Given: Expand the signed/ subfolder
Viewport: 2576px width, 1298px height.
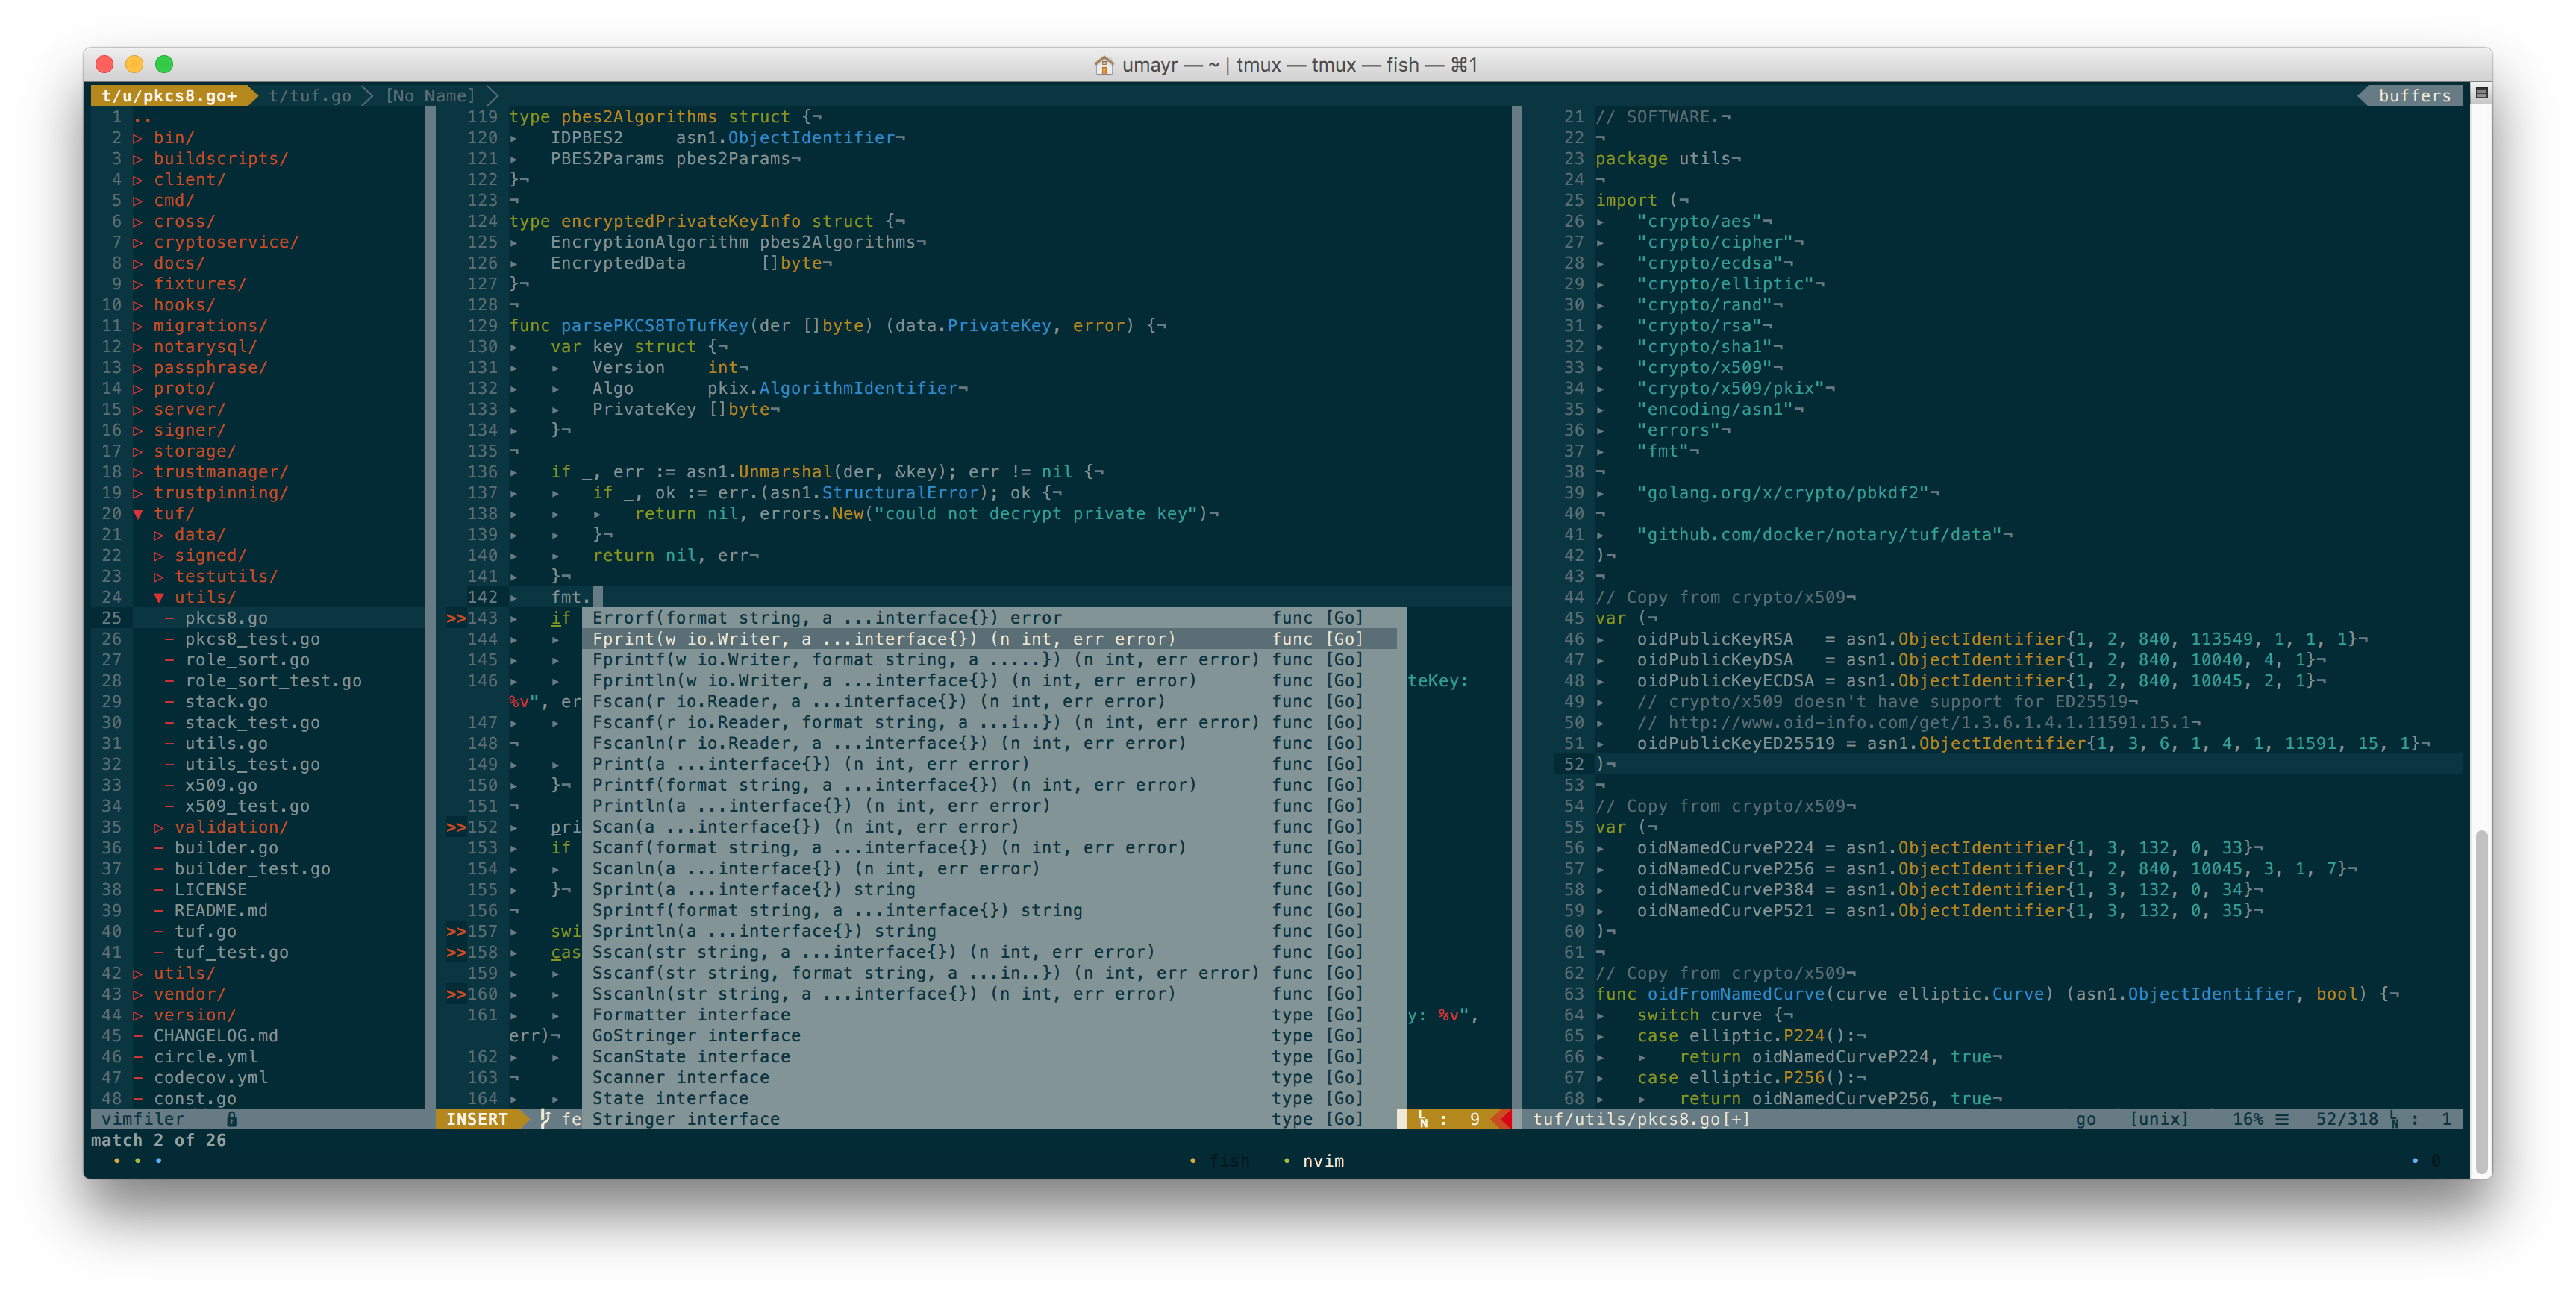Looking at the screenshot, I should point(159,556).
